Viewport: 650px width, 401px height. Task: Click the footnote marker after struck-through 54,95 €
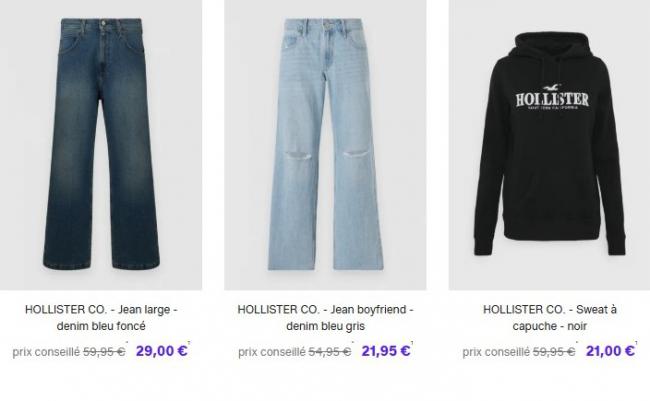pyautogui.click(x=352, y=343)
